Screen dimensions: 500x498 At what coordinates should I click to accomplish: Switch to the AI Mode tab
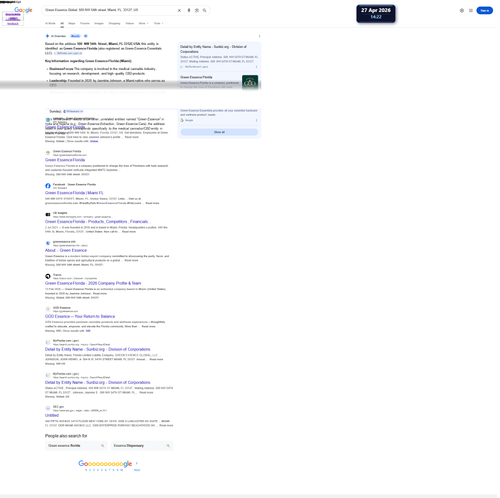tap(50, 23)
